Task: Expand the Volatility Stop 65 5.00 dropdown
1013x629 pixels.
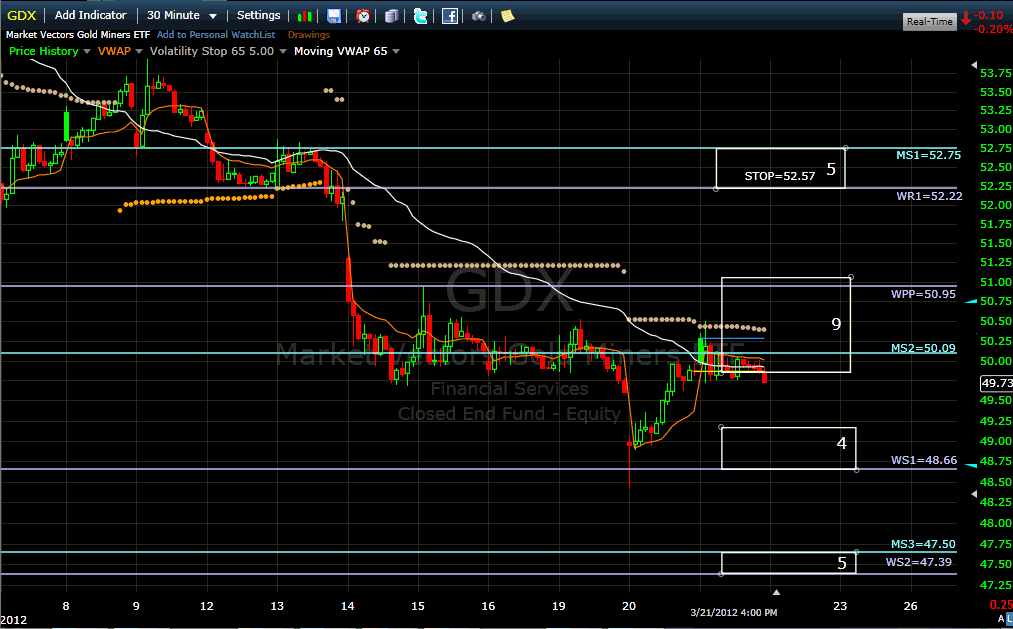Action: click(282, 51)
